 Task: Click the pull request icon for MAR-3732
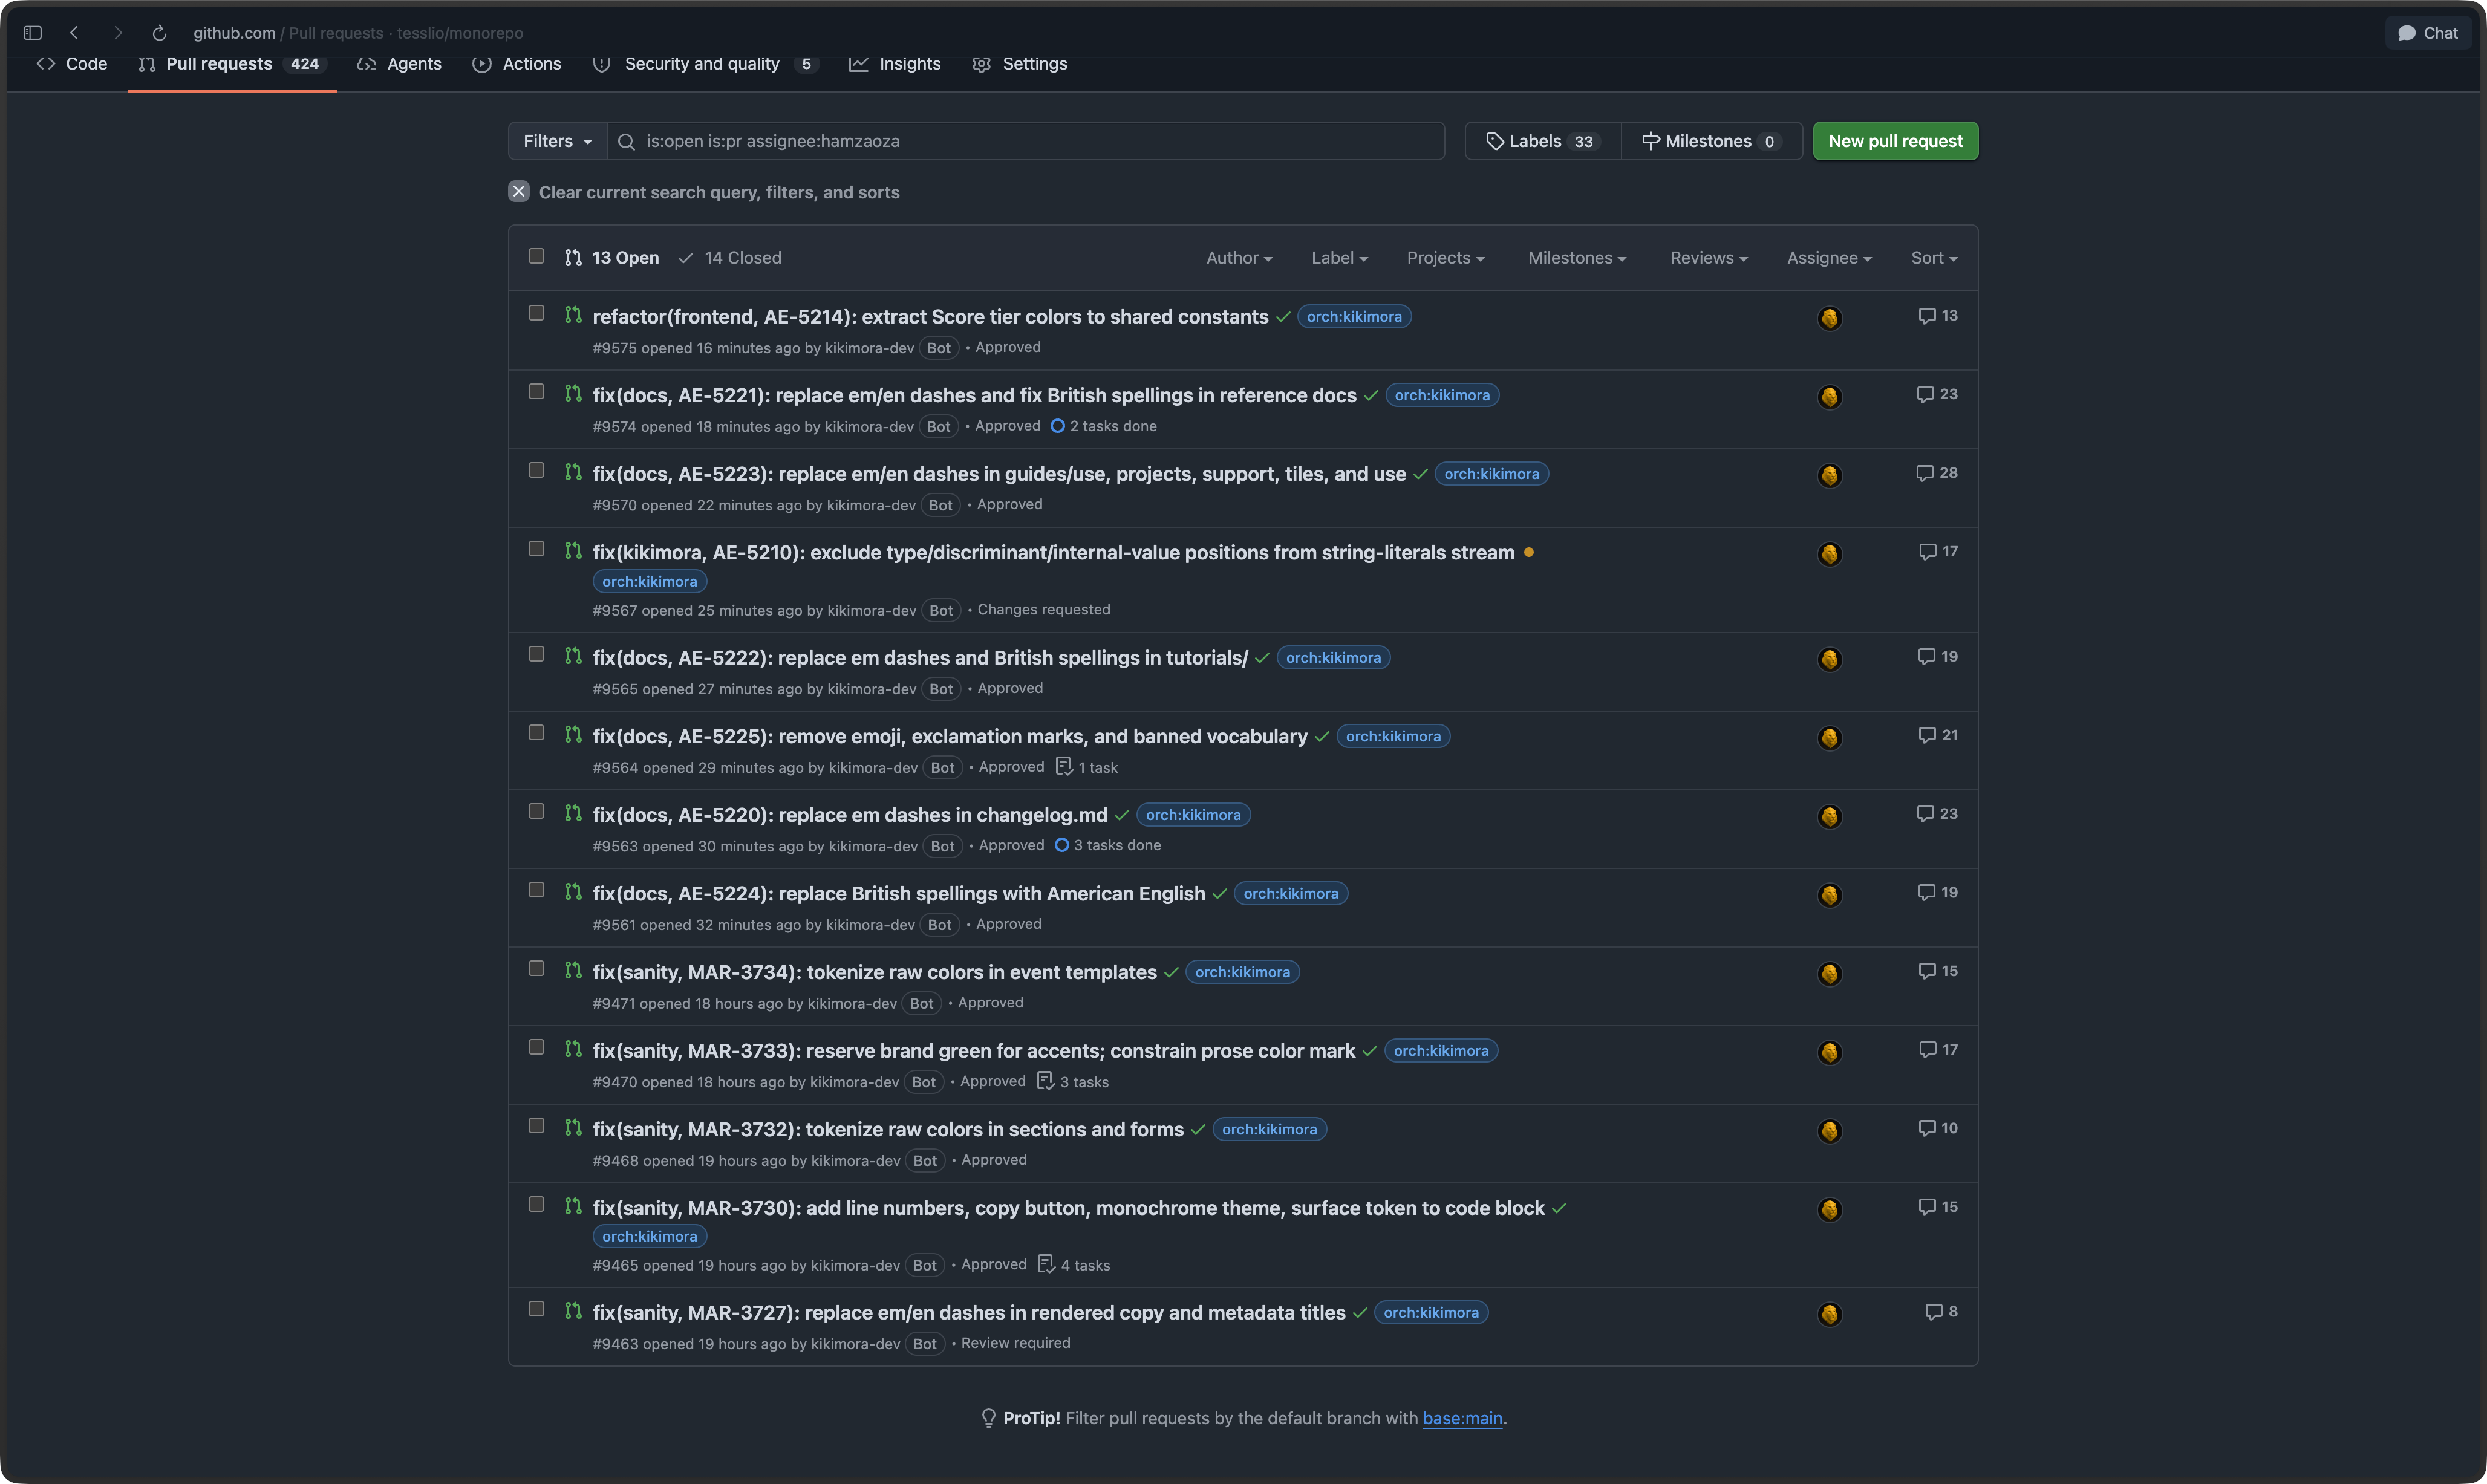tap(573, 1127)
